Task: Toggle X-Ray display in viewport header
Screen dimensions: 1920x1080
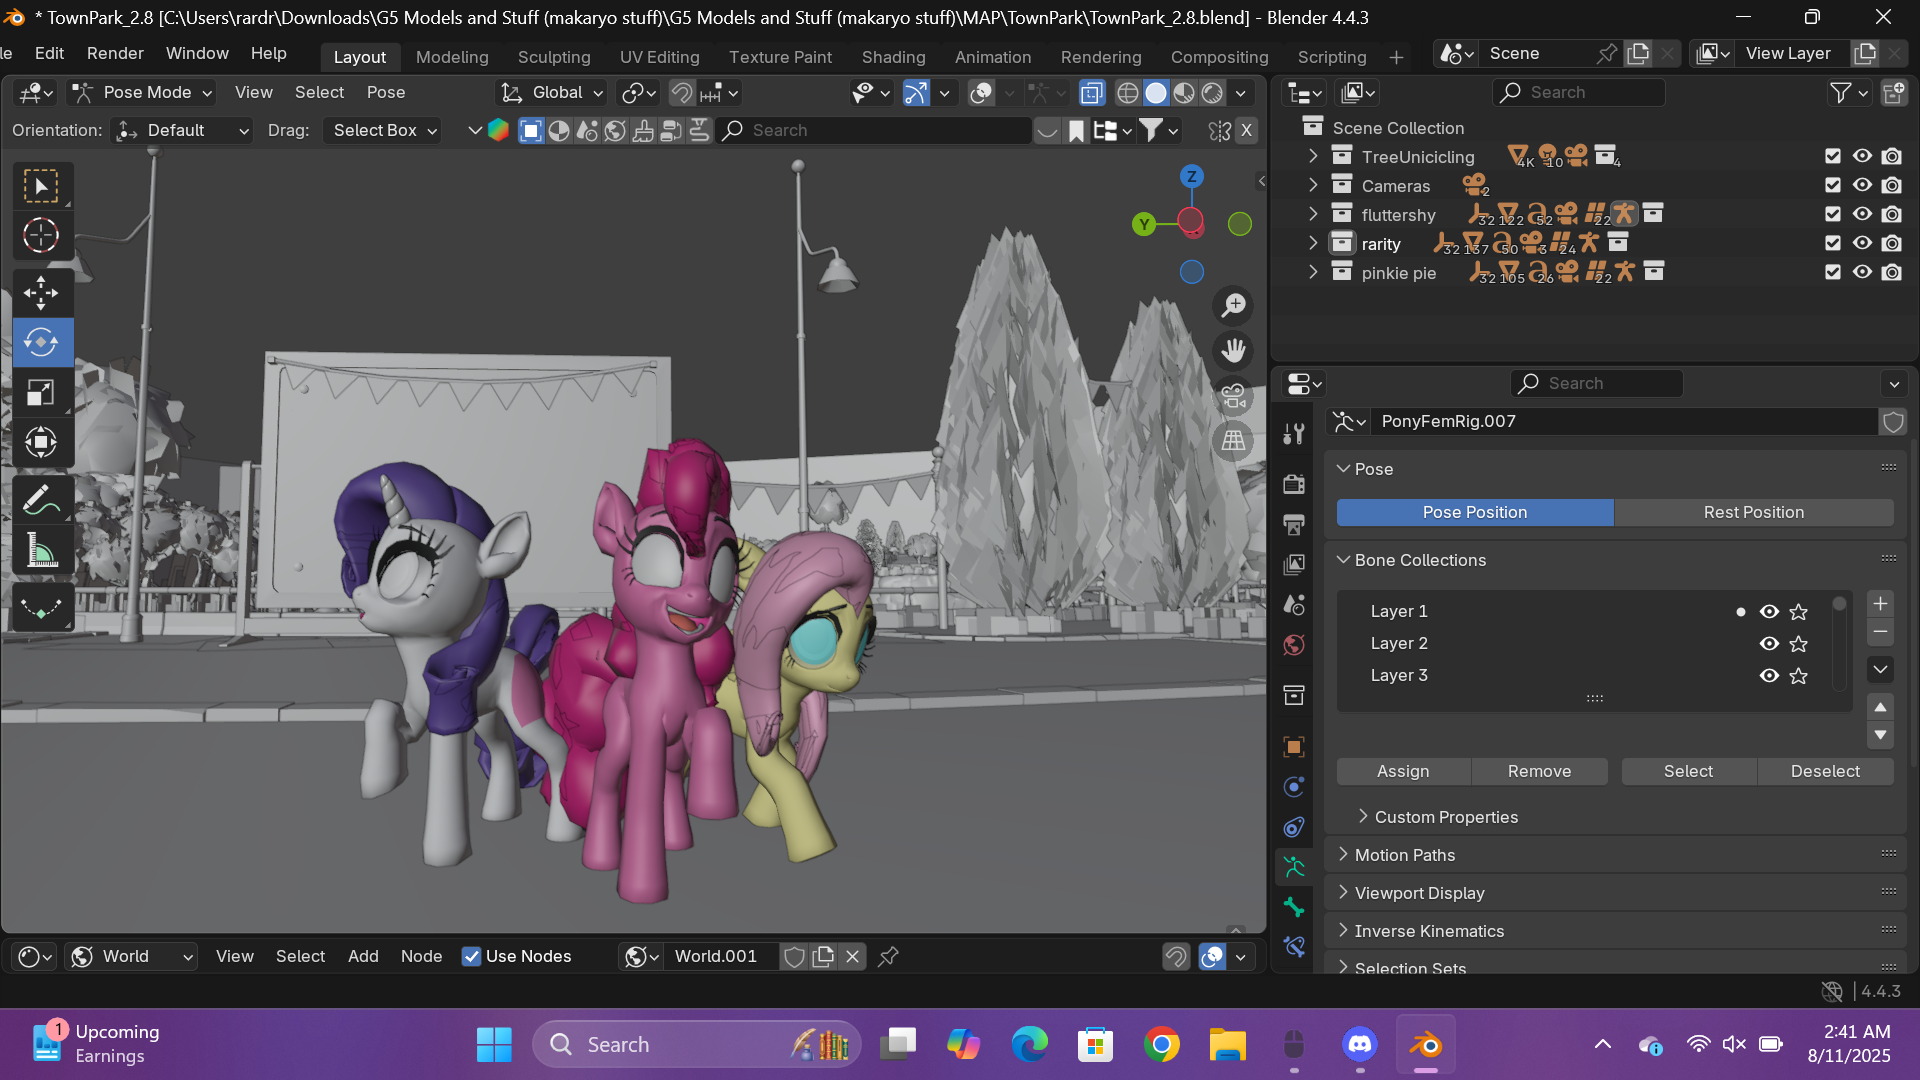Action: point(1092,93)
